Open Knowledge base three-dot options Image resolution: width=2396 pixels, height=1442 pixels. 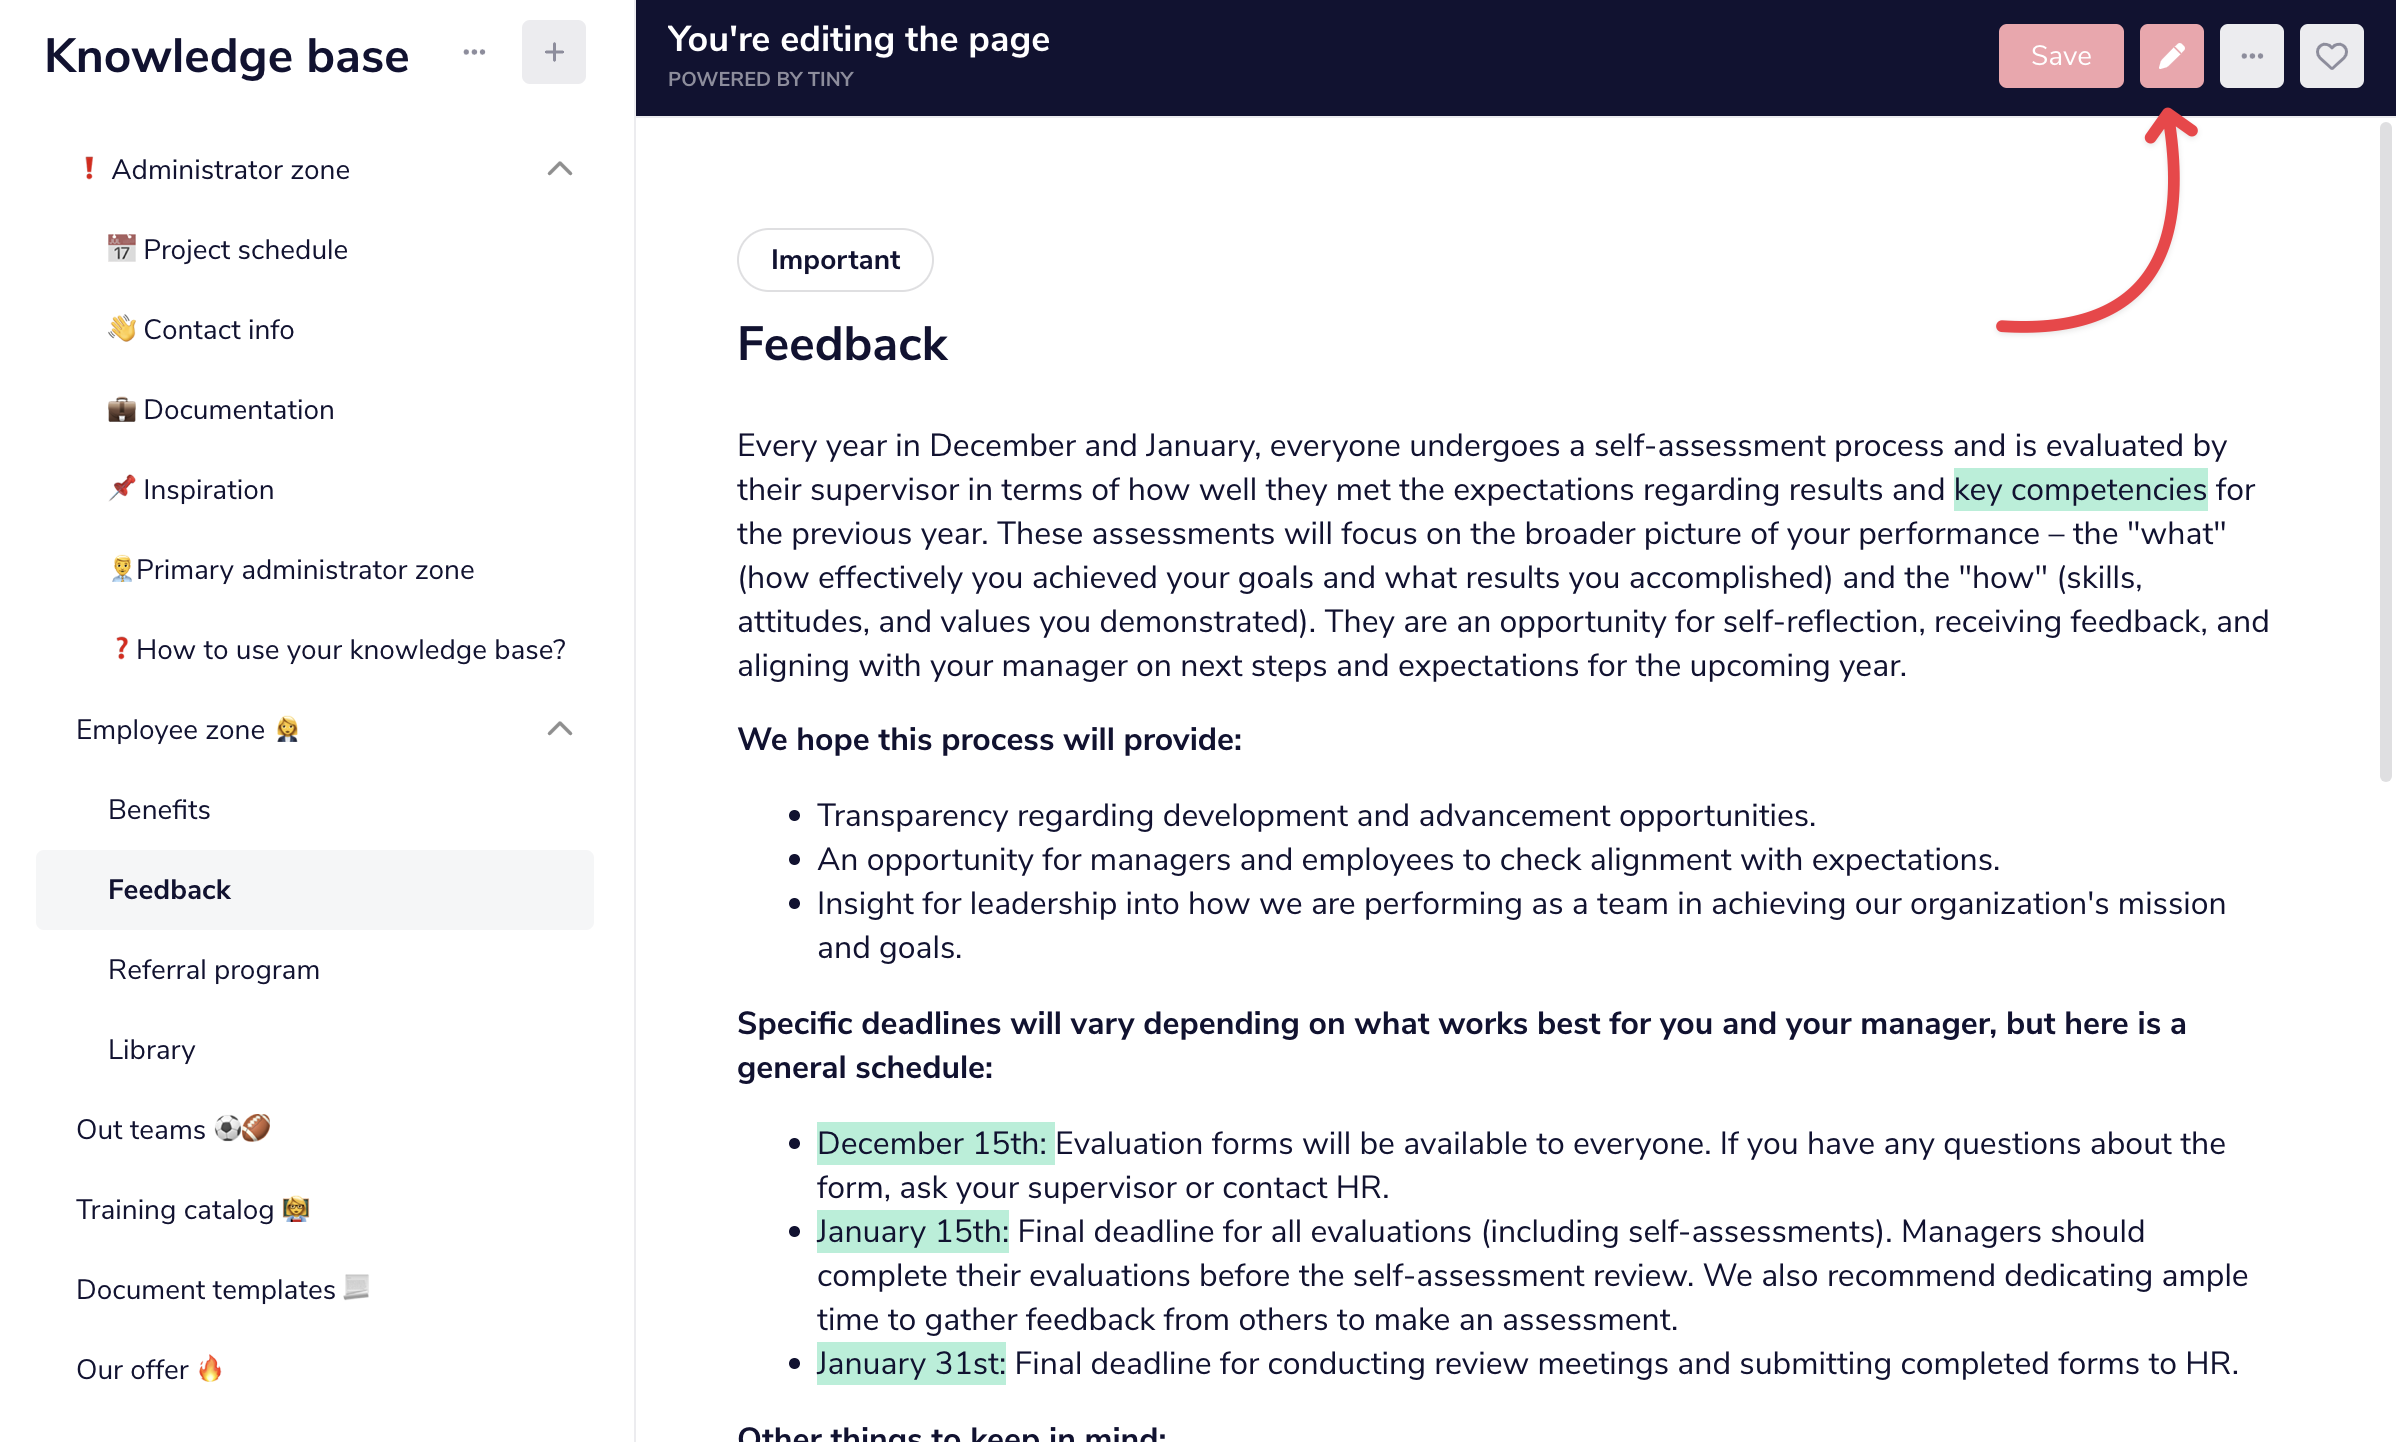[474, 52]
